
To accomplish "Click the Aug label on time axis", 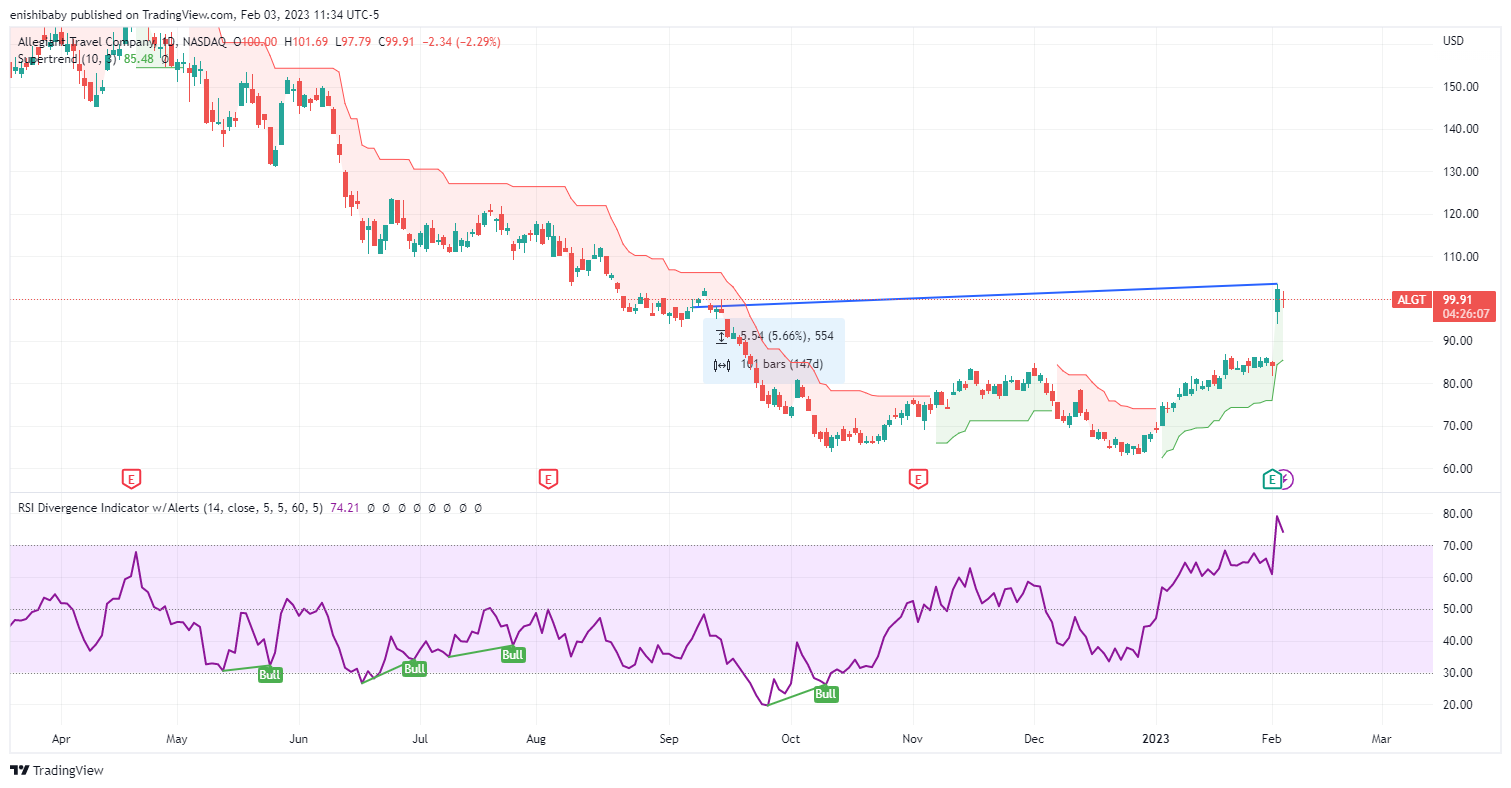I will [536, 740].
